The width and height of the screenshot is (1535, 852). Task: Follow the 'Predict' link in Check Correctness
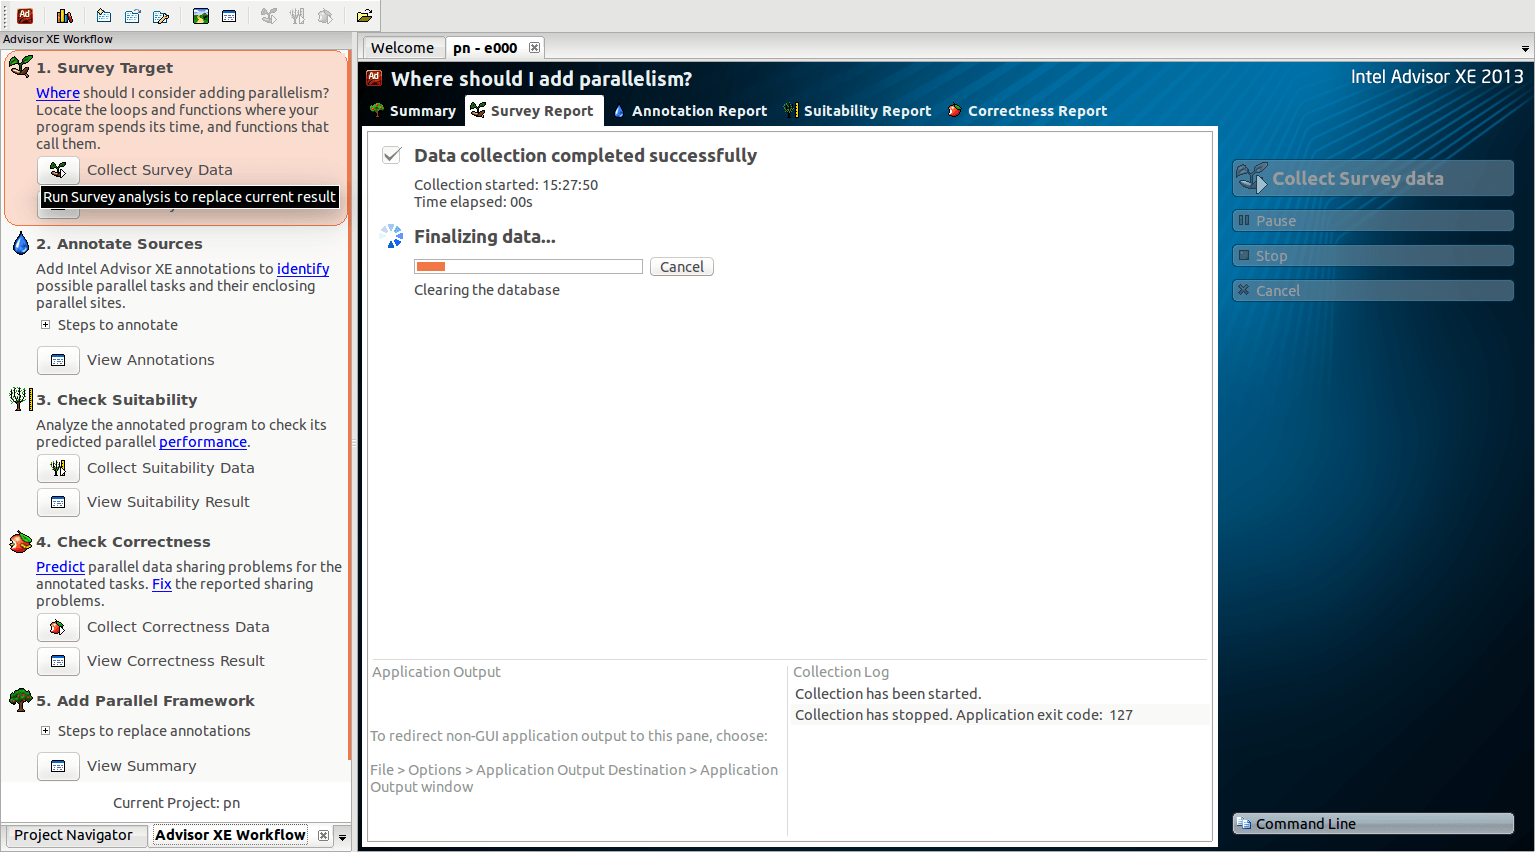[60, 567]
